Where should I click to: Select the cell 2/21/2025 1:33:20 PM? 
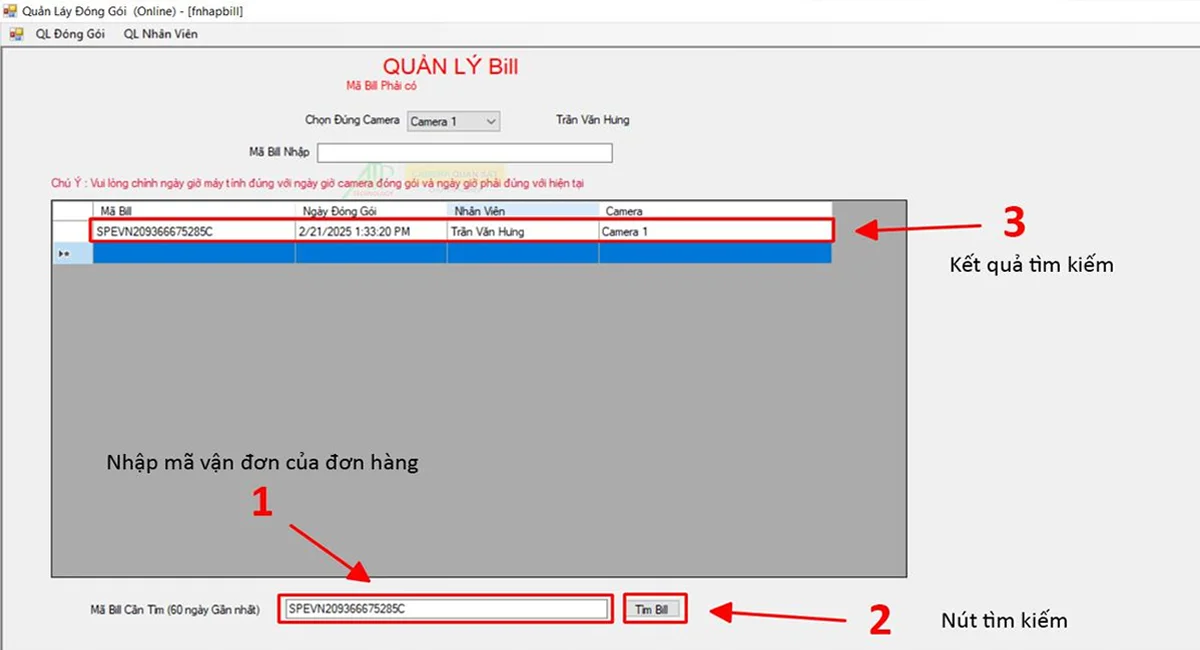371,231
